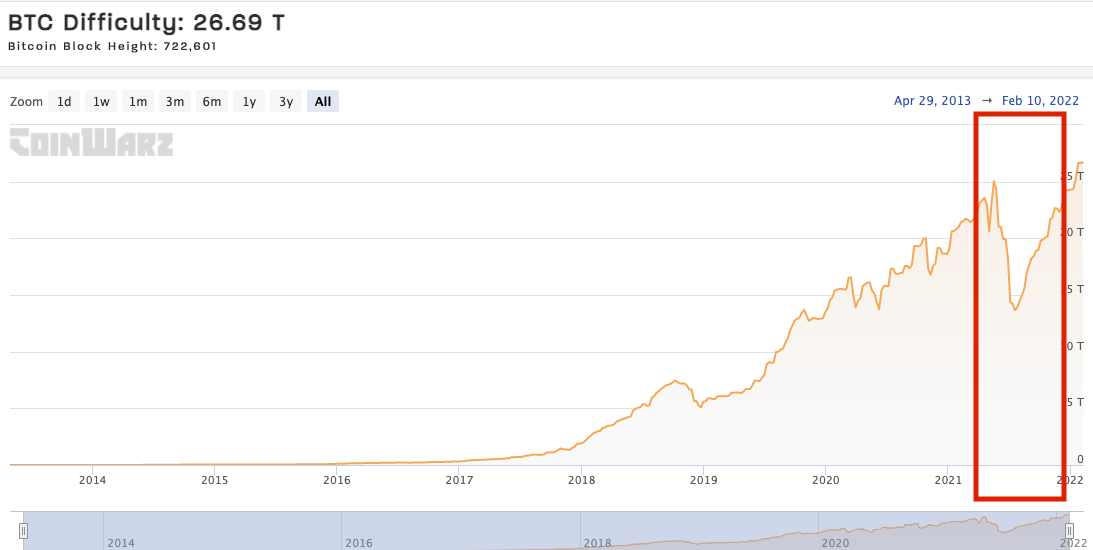Grab the right navigator range handle
1093x550 pixels.
(1071, 531)
